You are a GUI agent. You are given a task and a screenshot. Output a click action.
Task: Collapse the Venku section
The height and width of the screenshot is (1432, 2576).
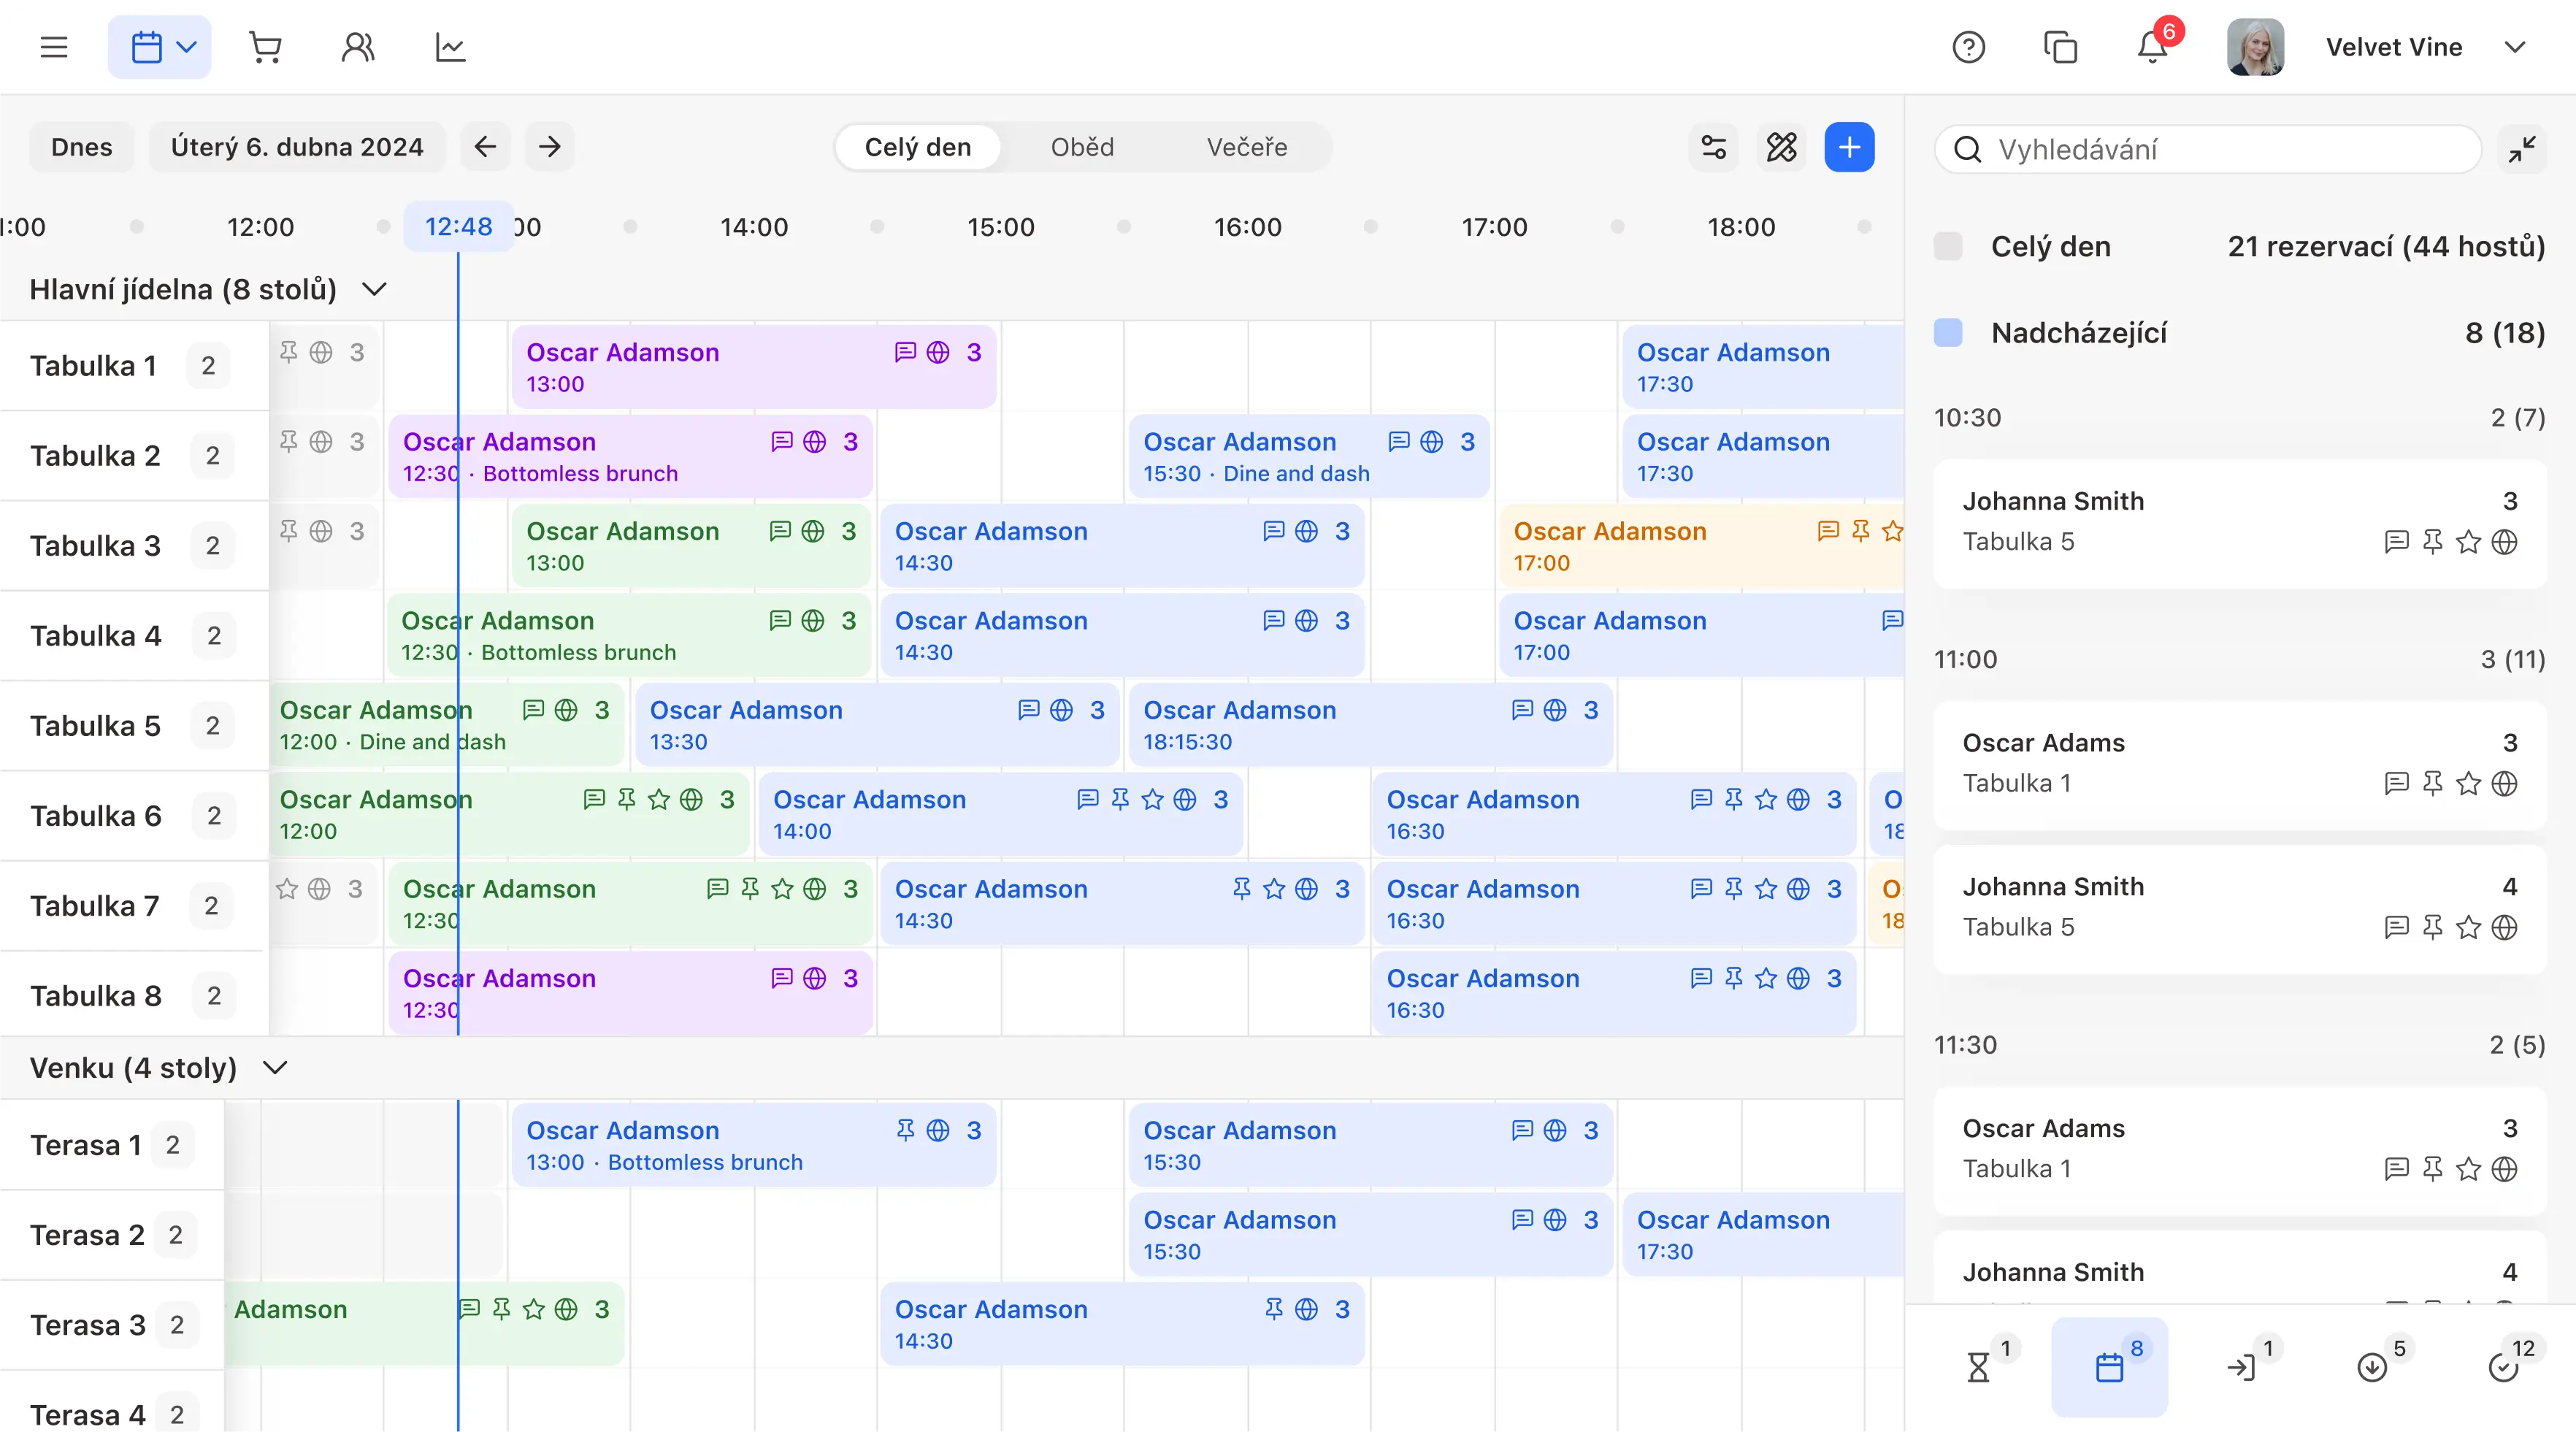(275, 1067)
